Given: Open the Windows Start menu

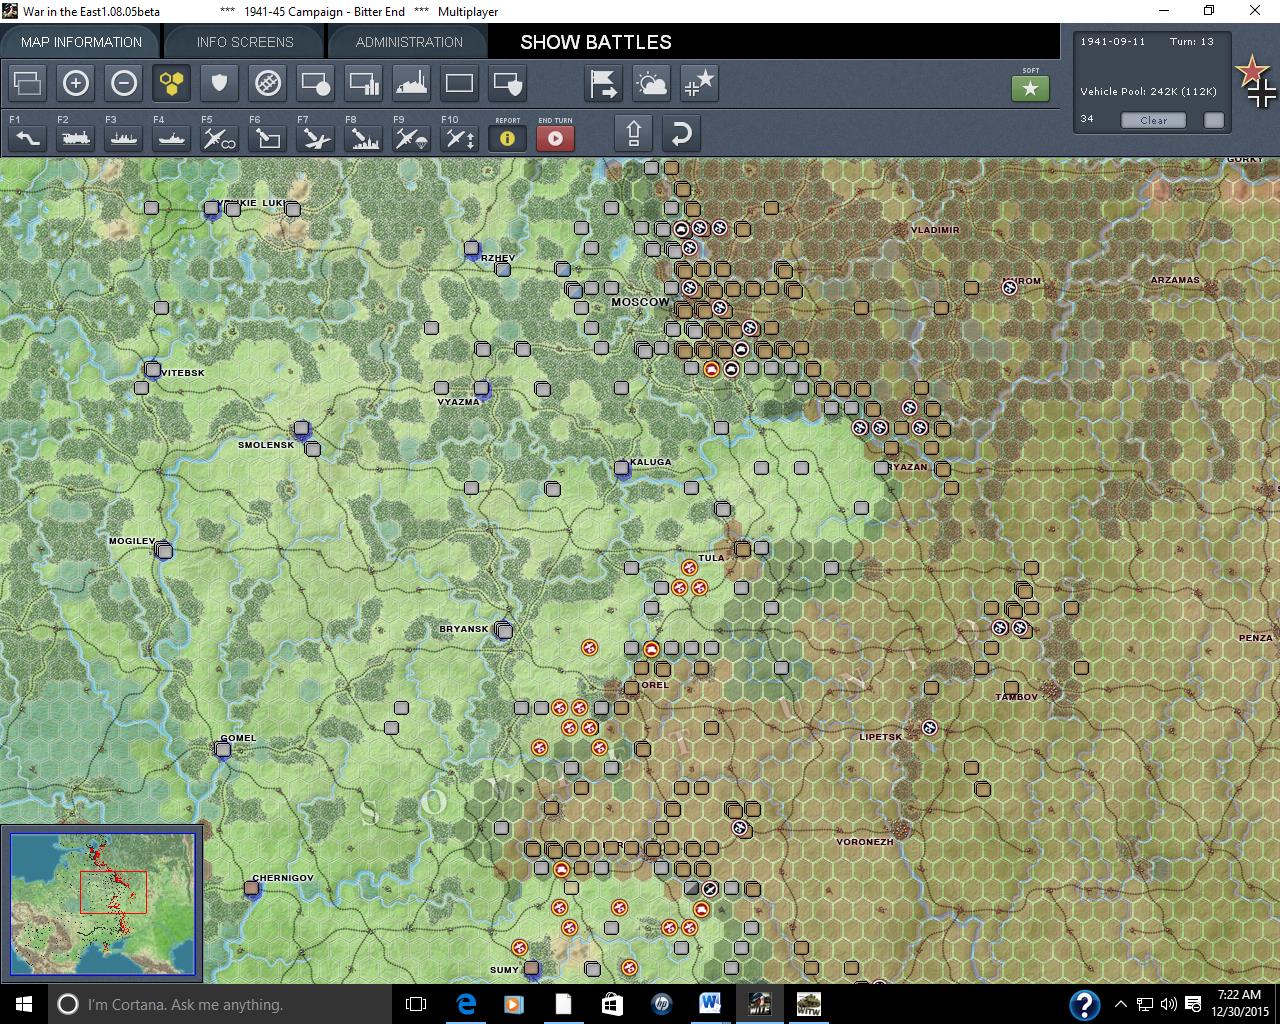Looking at the screenshot, I should pos(24,1004).
